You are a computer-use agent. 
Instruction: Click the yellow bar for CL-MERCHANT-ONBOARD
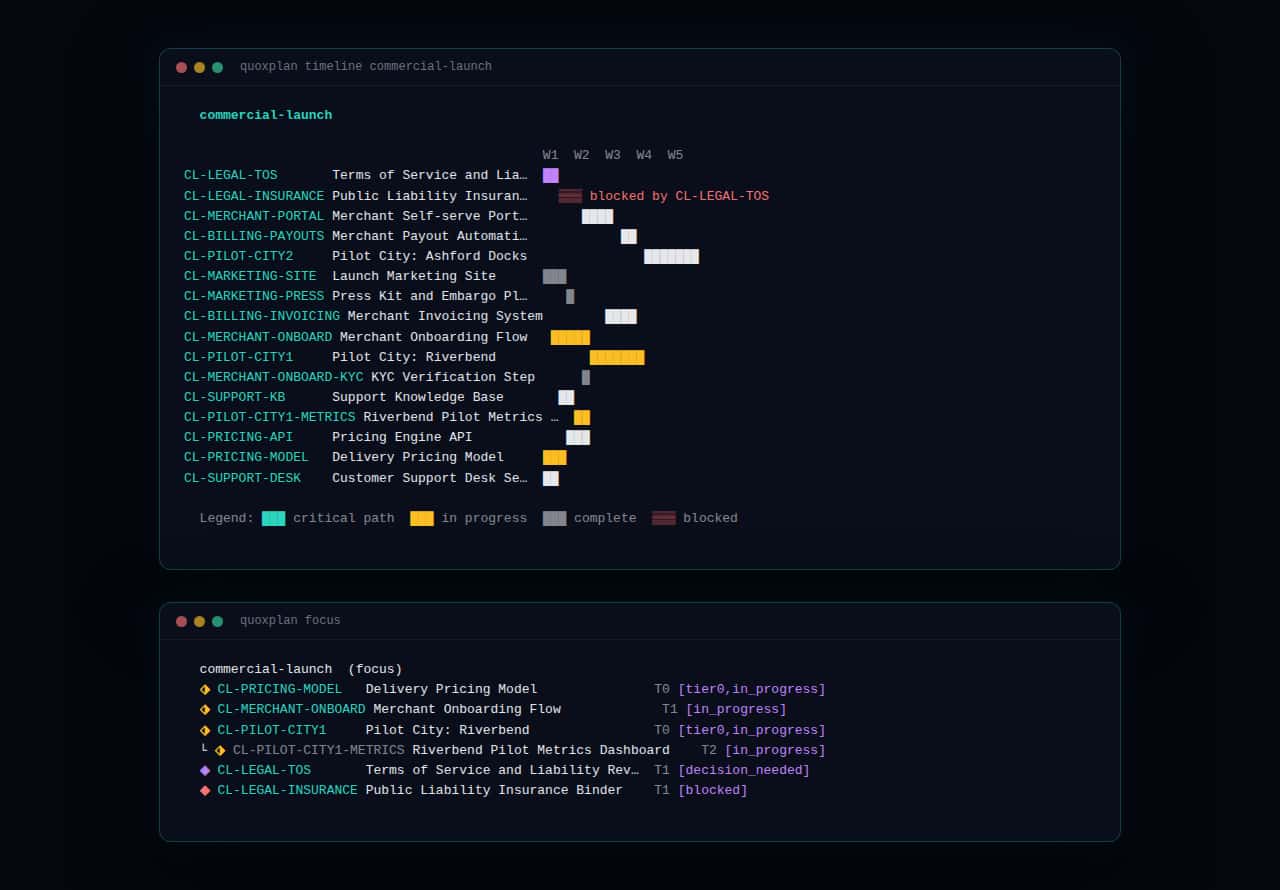click(x=570, y=337)
